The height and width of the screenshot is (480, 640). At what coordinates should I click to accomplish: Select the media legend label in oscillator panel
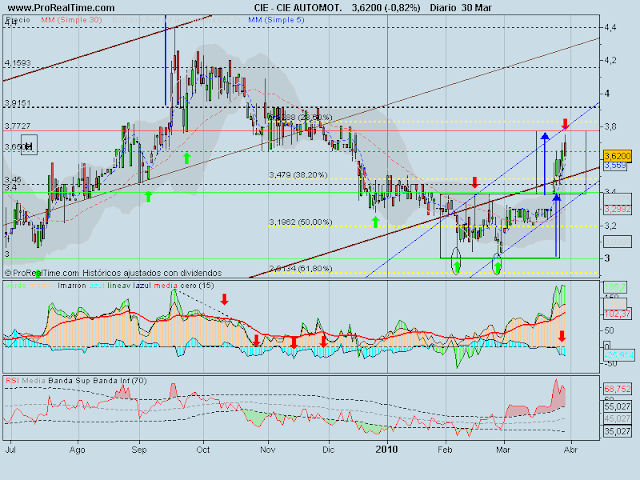166,286
